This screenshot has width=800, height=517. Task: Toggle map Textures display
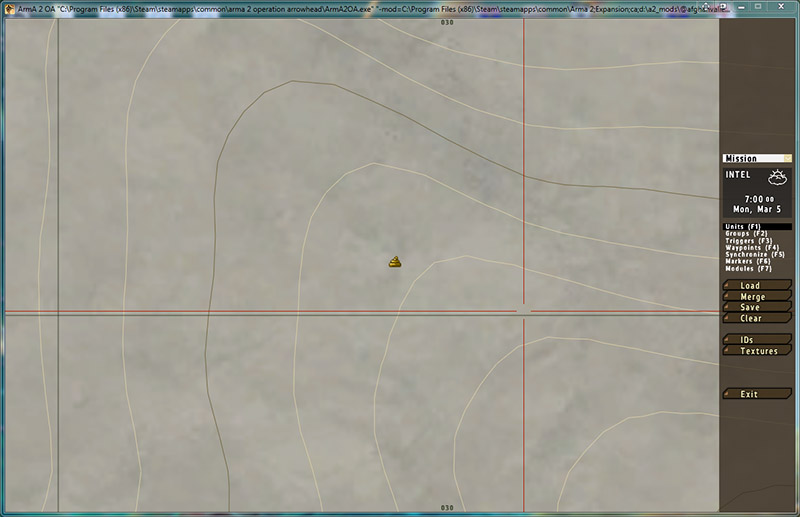pyautogui.click(x=756, y=351)
